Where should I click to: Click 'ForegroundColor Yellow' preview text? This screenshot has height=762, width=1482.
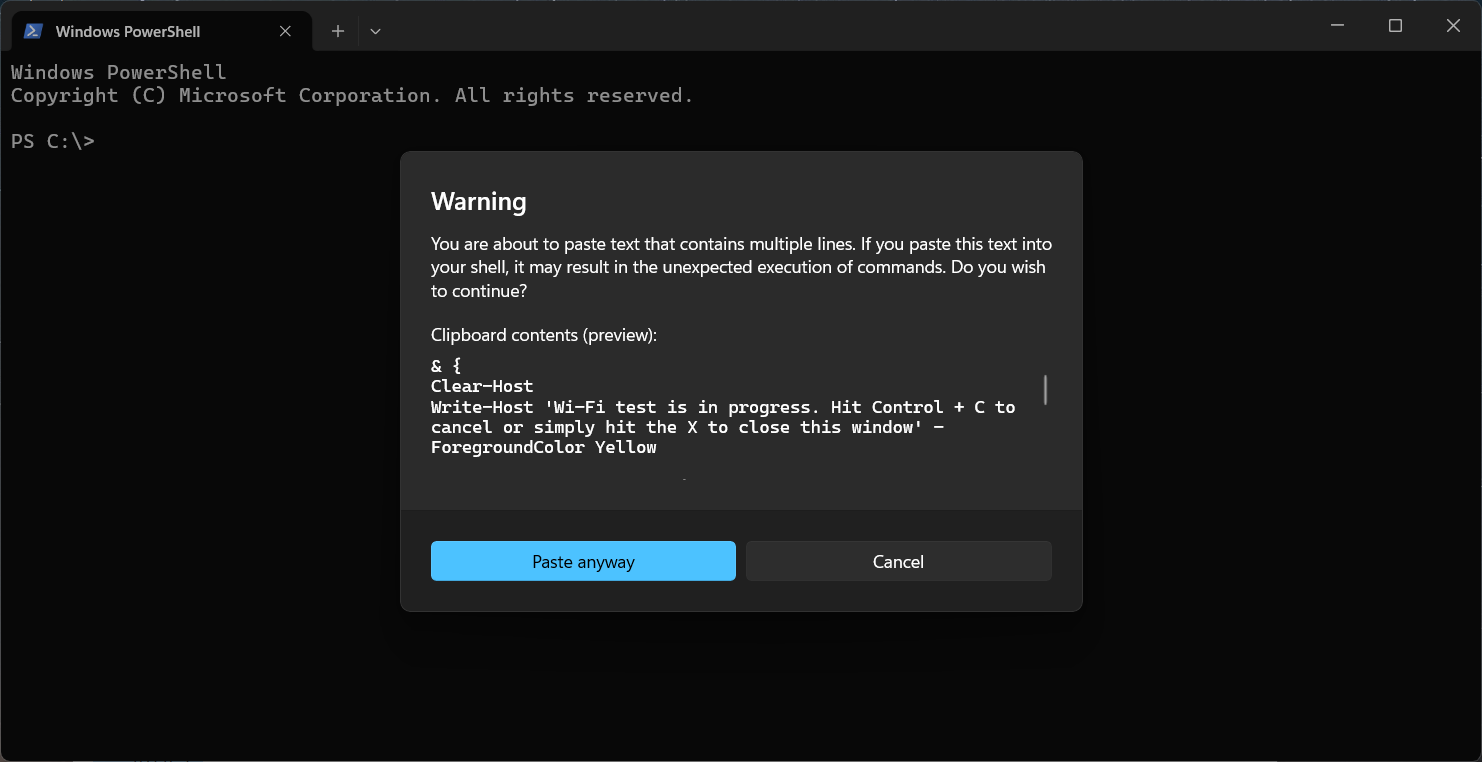click(544, 447)
